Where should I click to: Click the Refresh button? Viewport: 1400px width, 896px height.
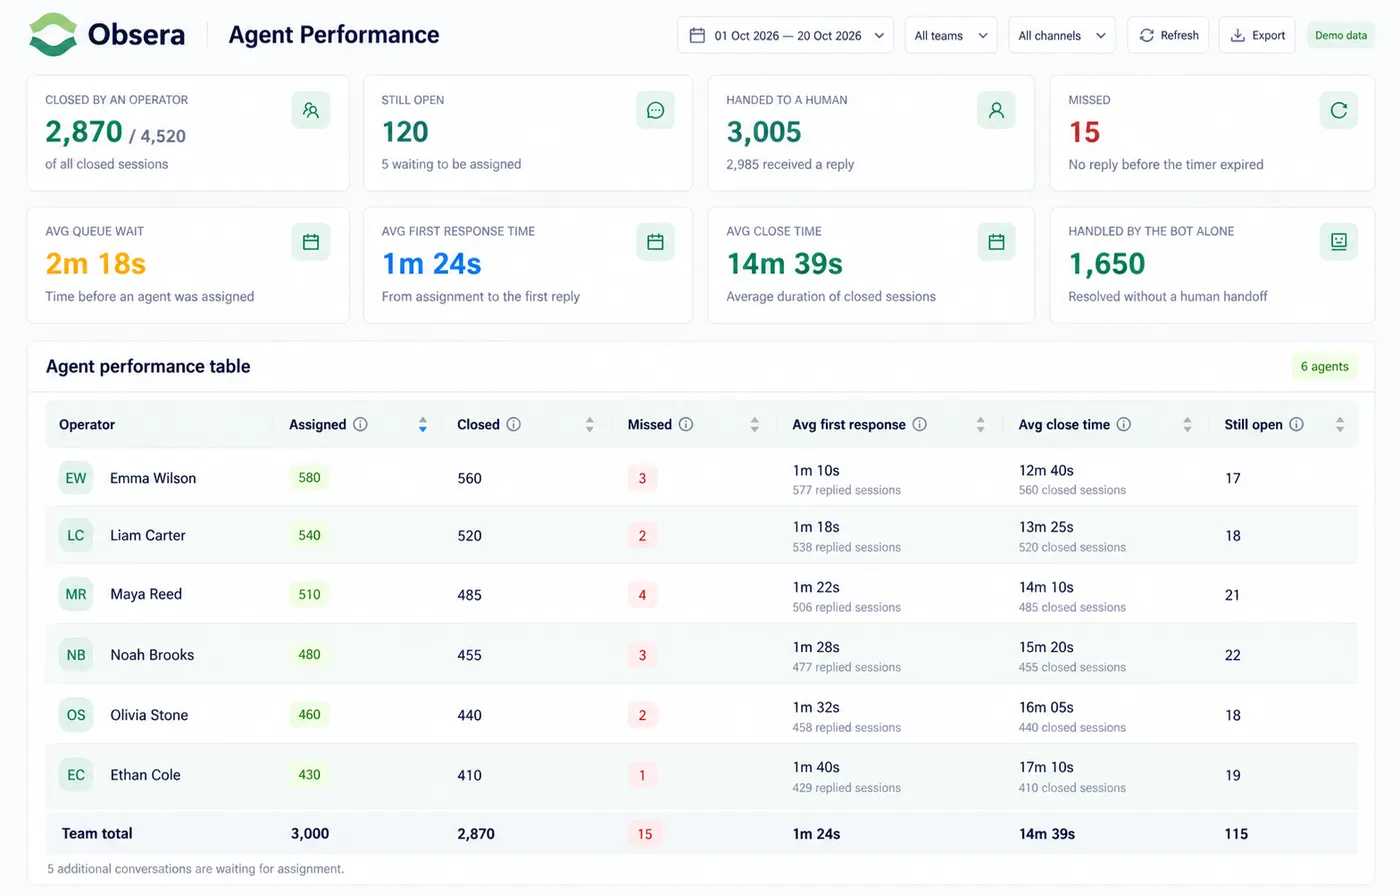1168,35
